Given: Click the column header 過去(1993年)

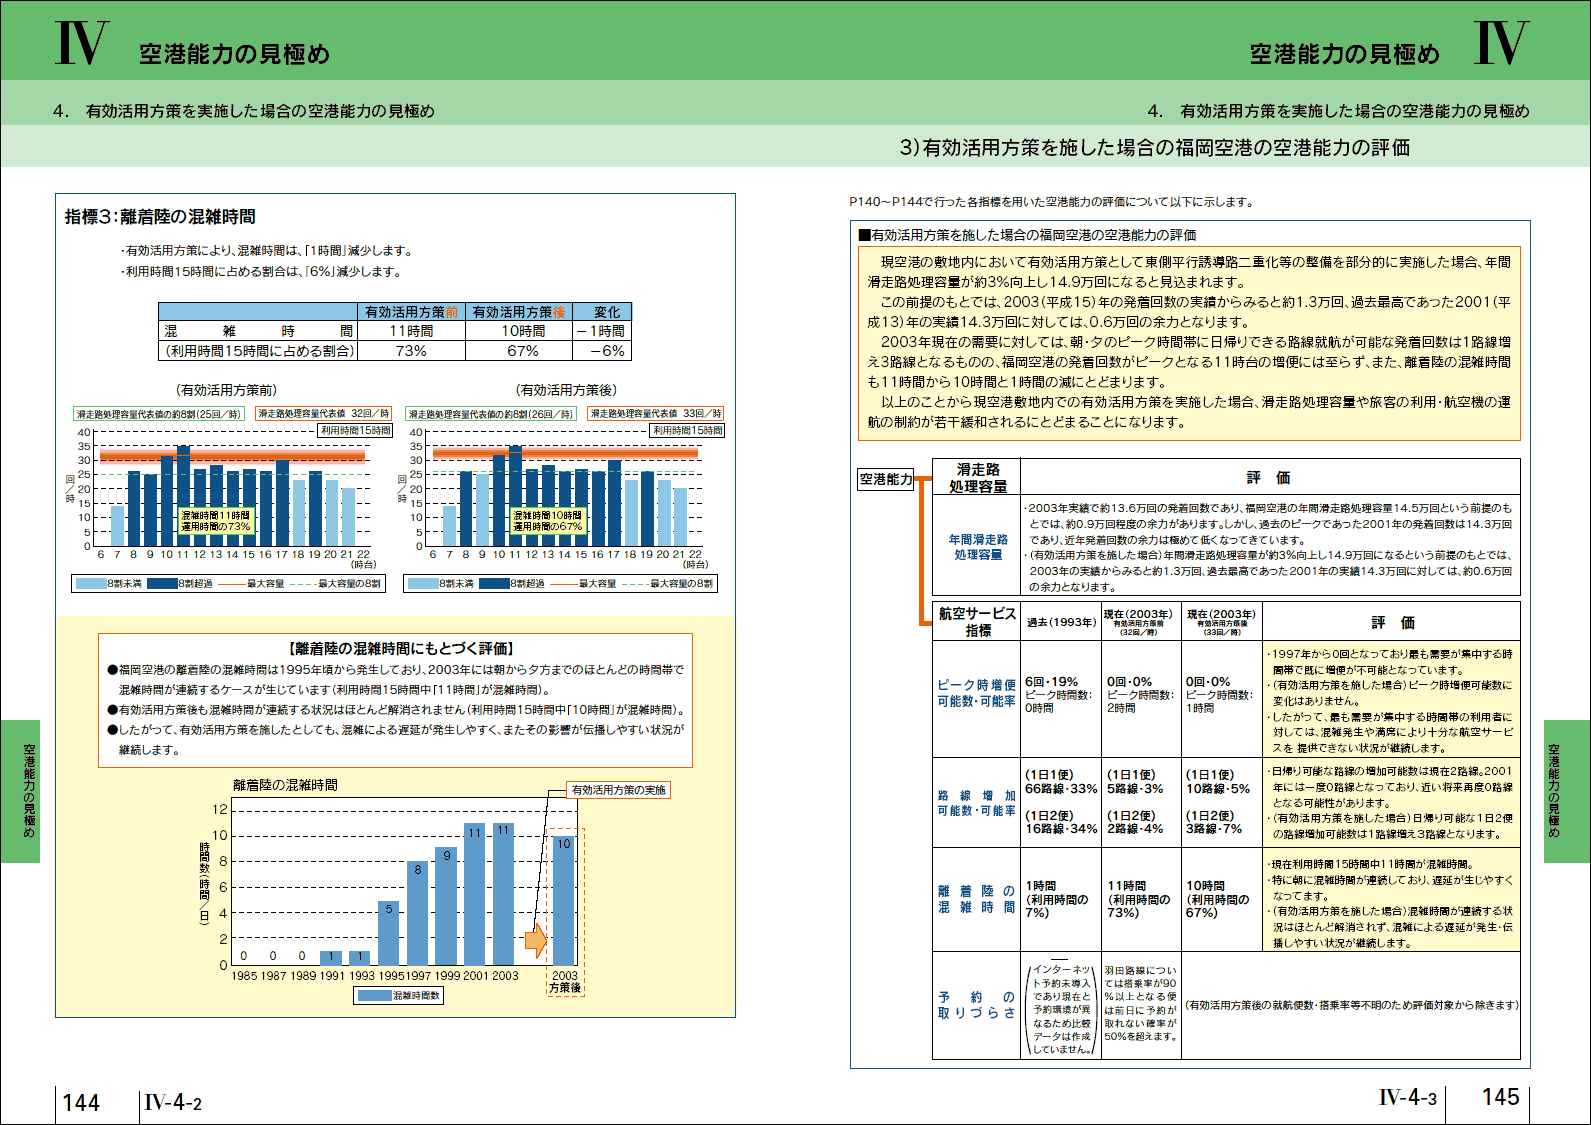Looking at the screenshot, I should click(x=1061, y=622).
